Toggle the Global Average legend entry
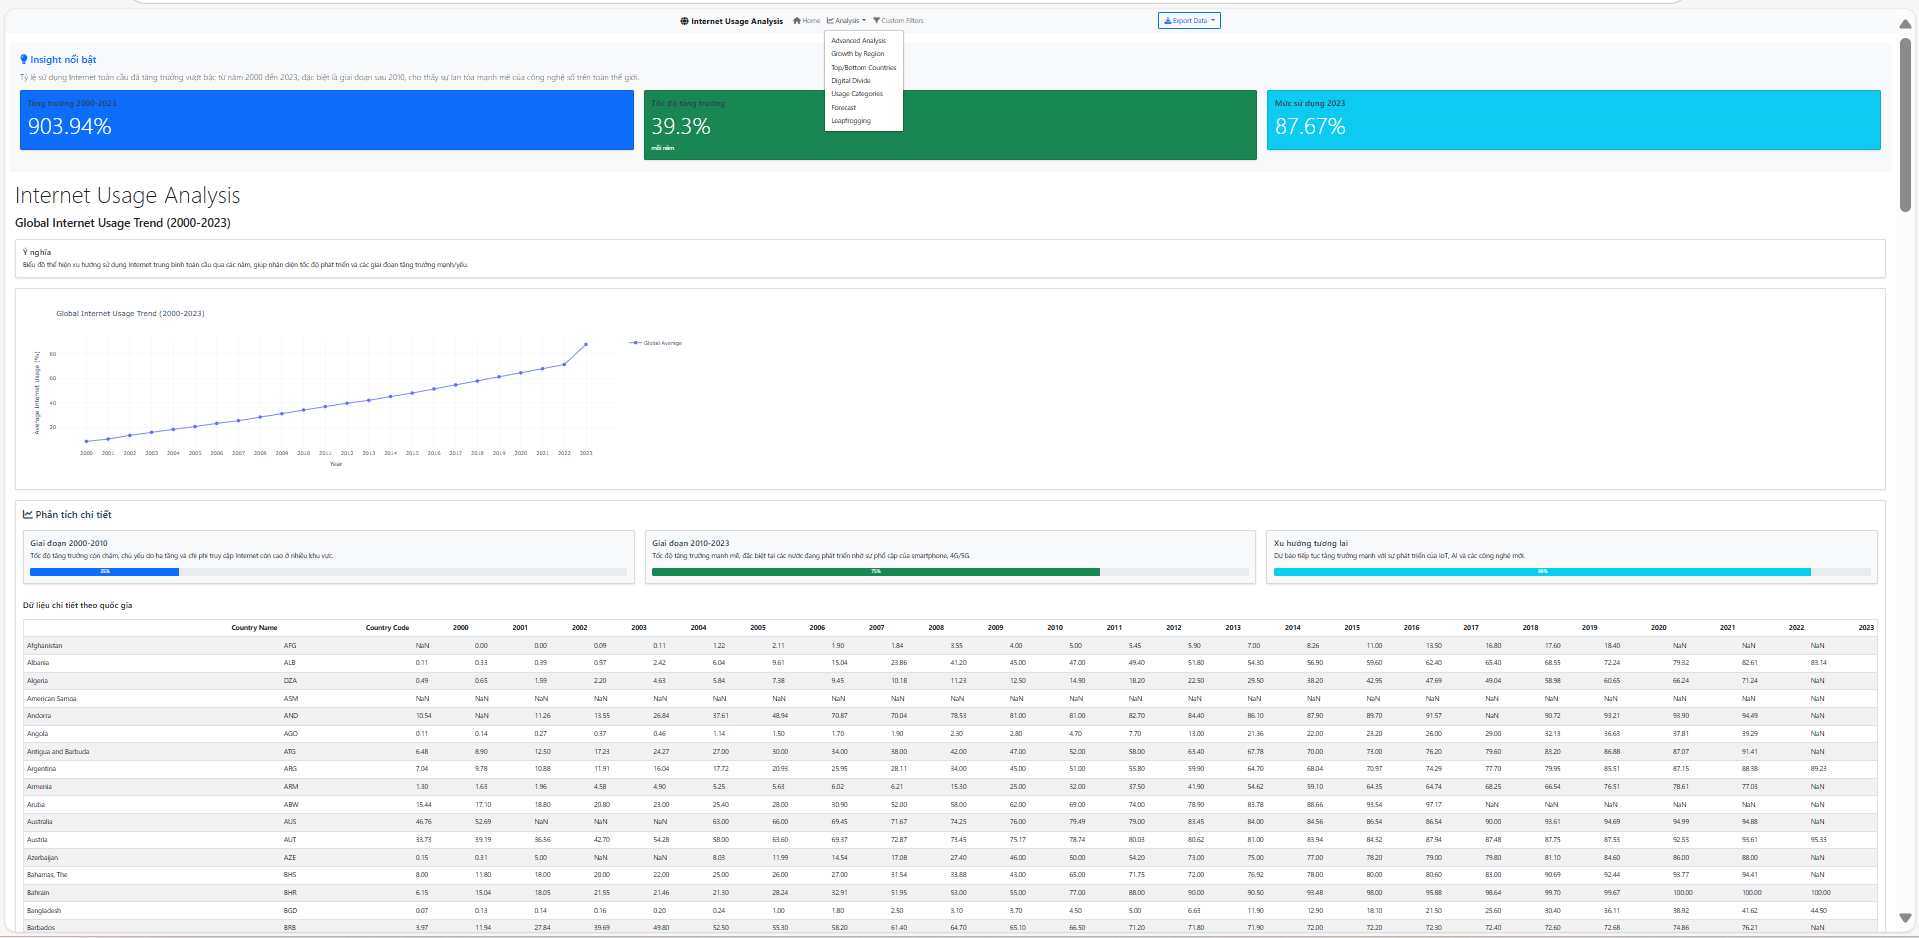This screenshot has height=938, width=1919. [x=656, y=343]
